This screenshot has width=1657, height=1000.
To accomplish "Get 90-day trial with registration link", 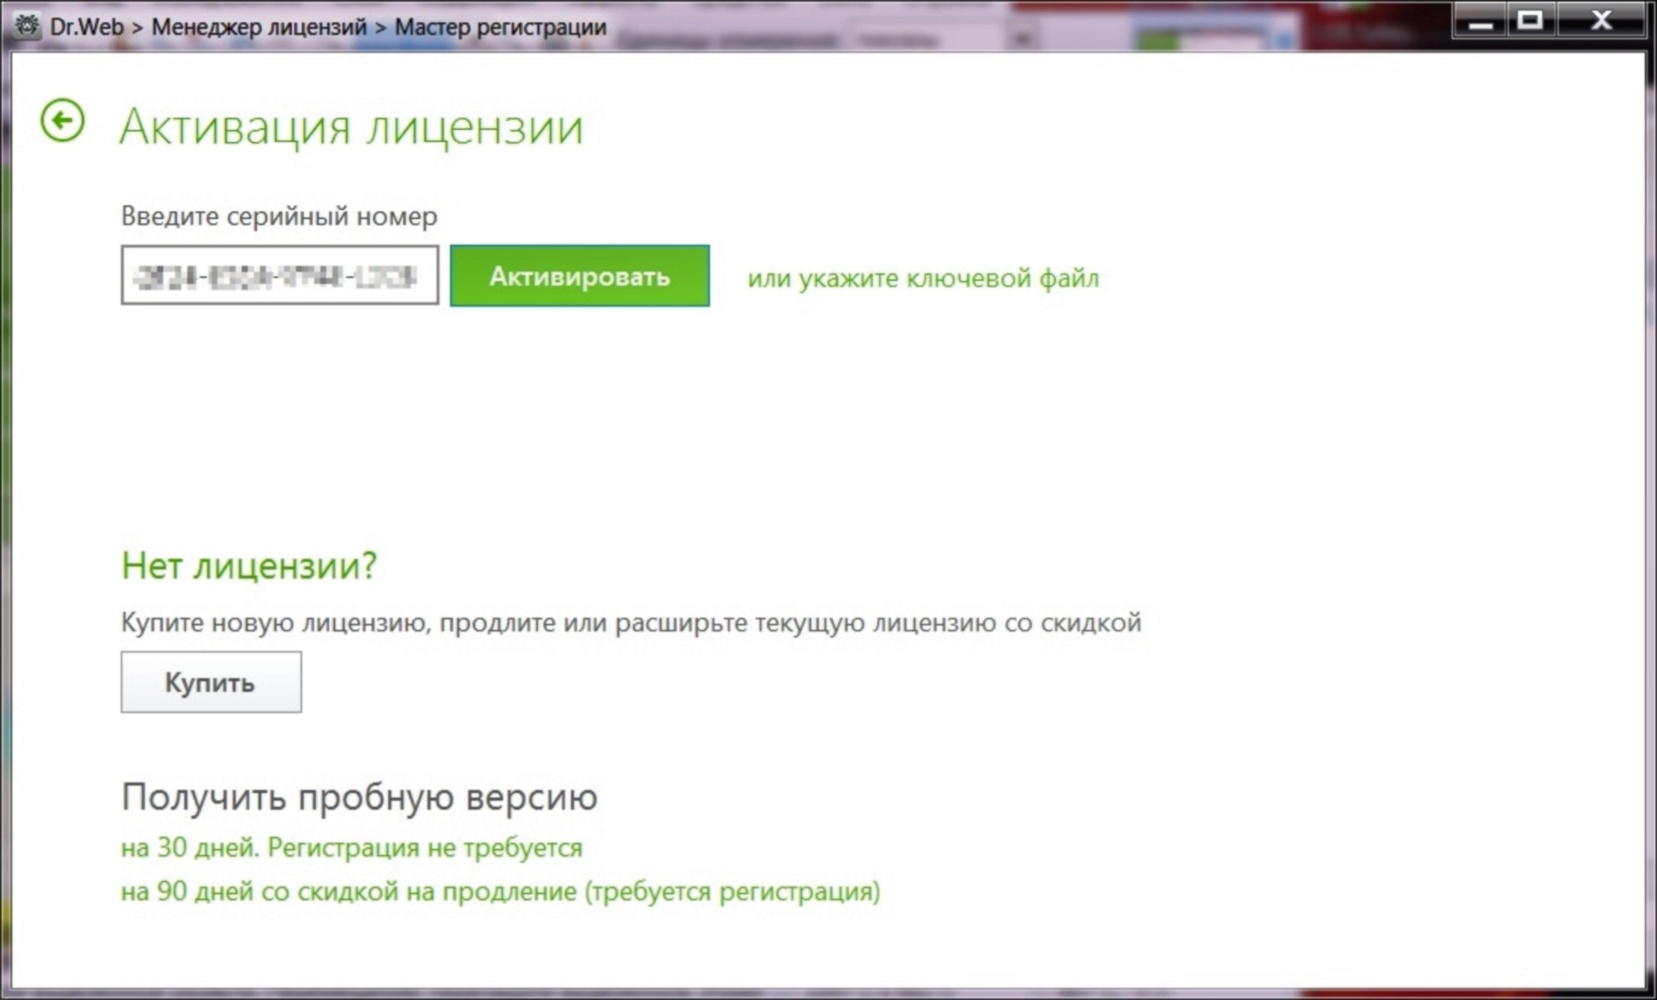I will point(501,891).
